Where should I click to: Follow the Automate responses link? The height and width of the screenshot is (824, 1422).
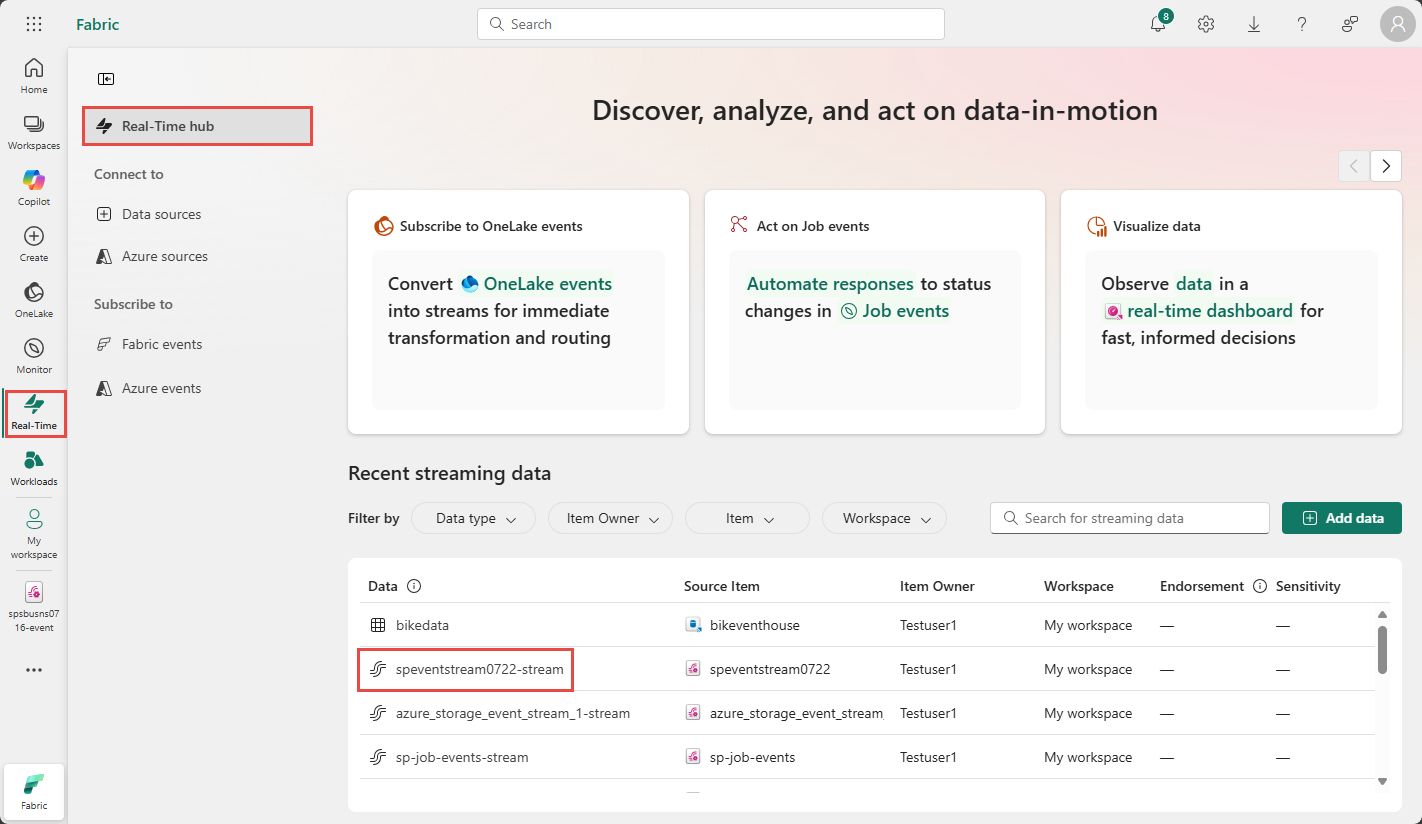coord(830,284)
